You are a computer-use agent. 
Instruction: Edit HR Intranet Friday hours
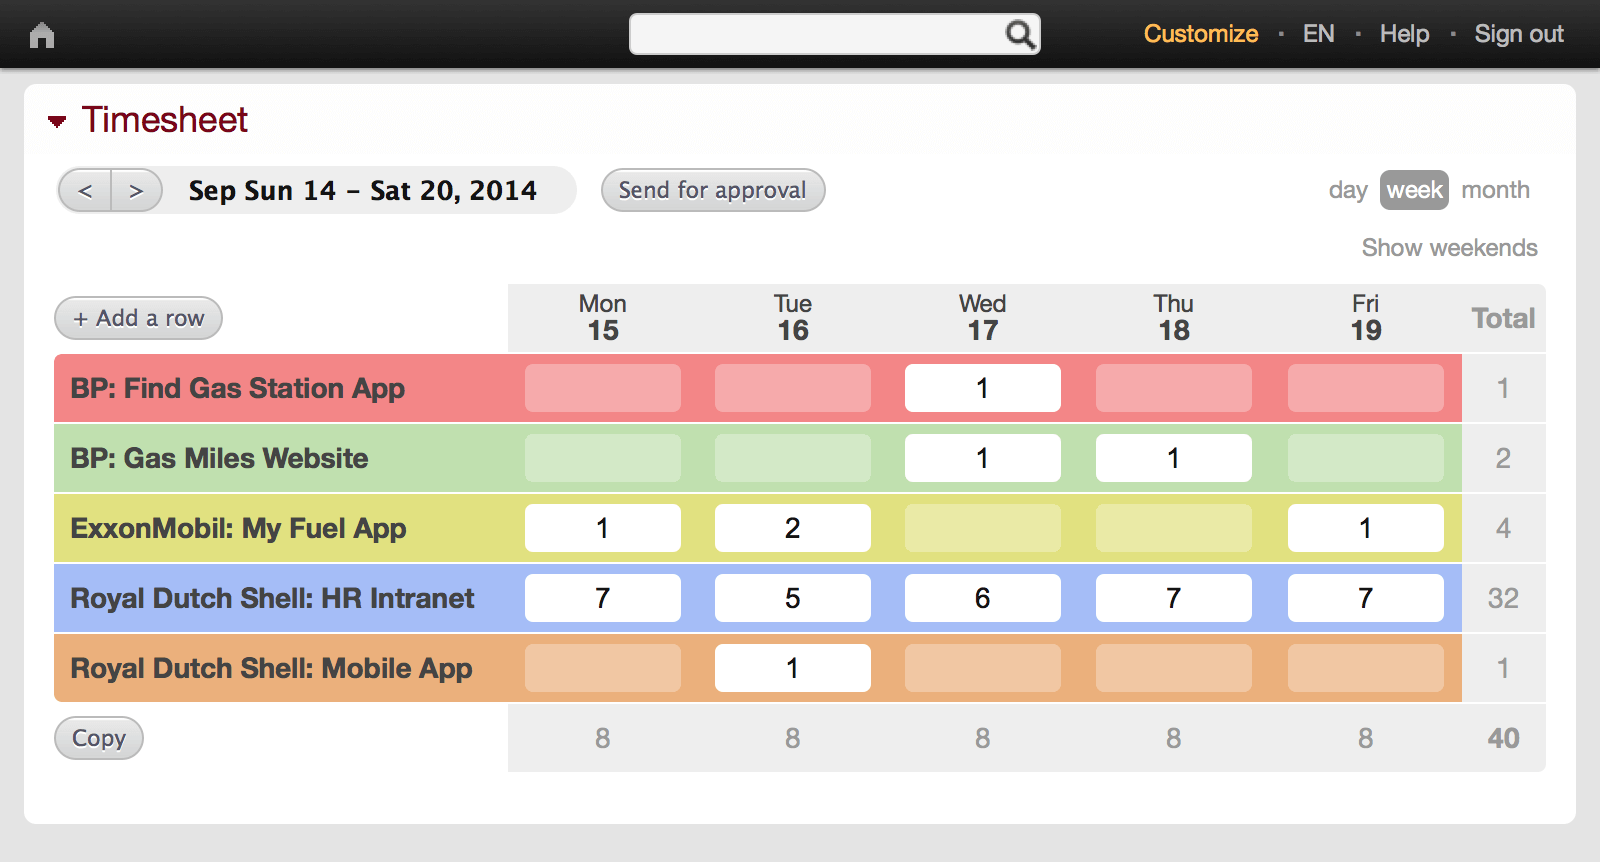click(x=1366, y=598)
